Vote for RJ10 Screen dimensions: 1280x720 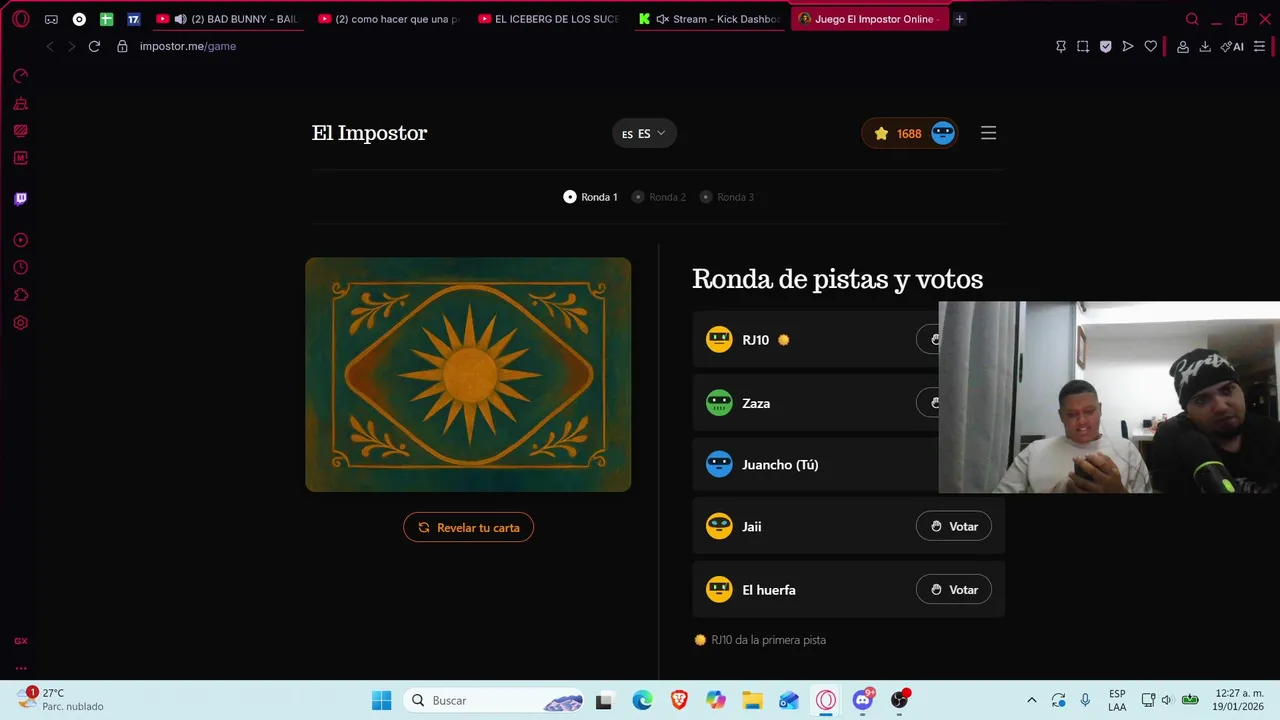coord(928,339)
